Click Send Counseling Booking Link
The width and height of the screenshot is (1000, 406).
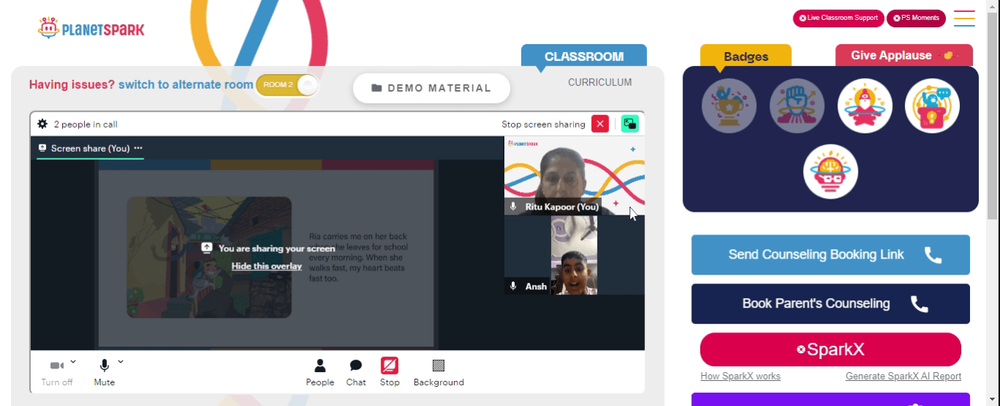pos(830,255)
